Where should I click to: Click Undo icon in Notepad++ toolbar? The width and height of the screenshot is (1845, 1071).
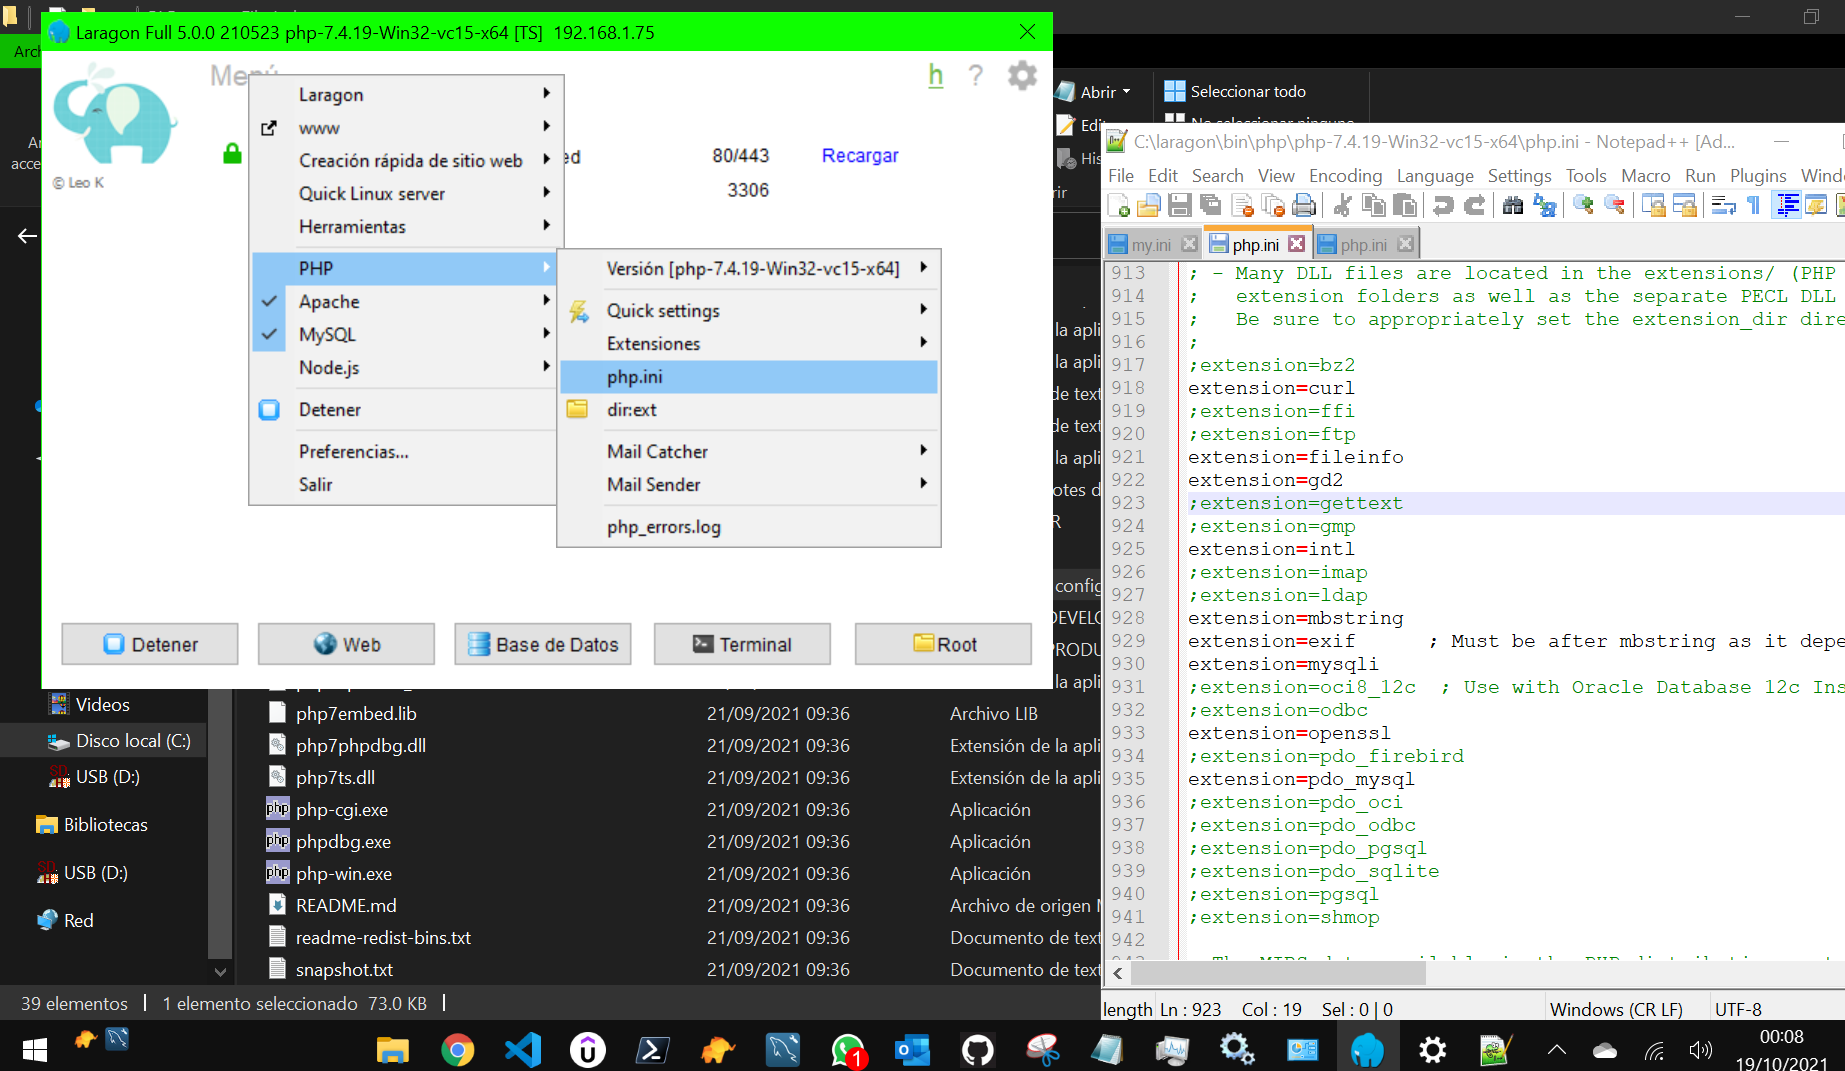point(1443,206)
